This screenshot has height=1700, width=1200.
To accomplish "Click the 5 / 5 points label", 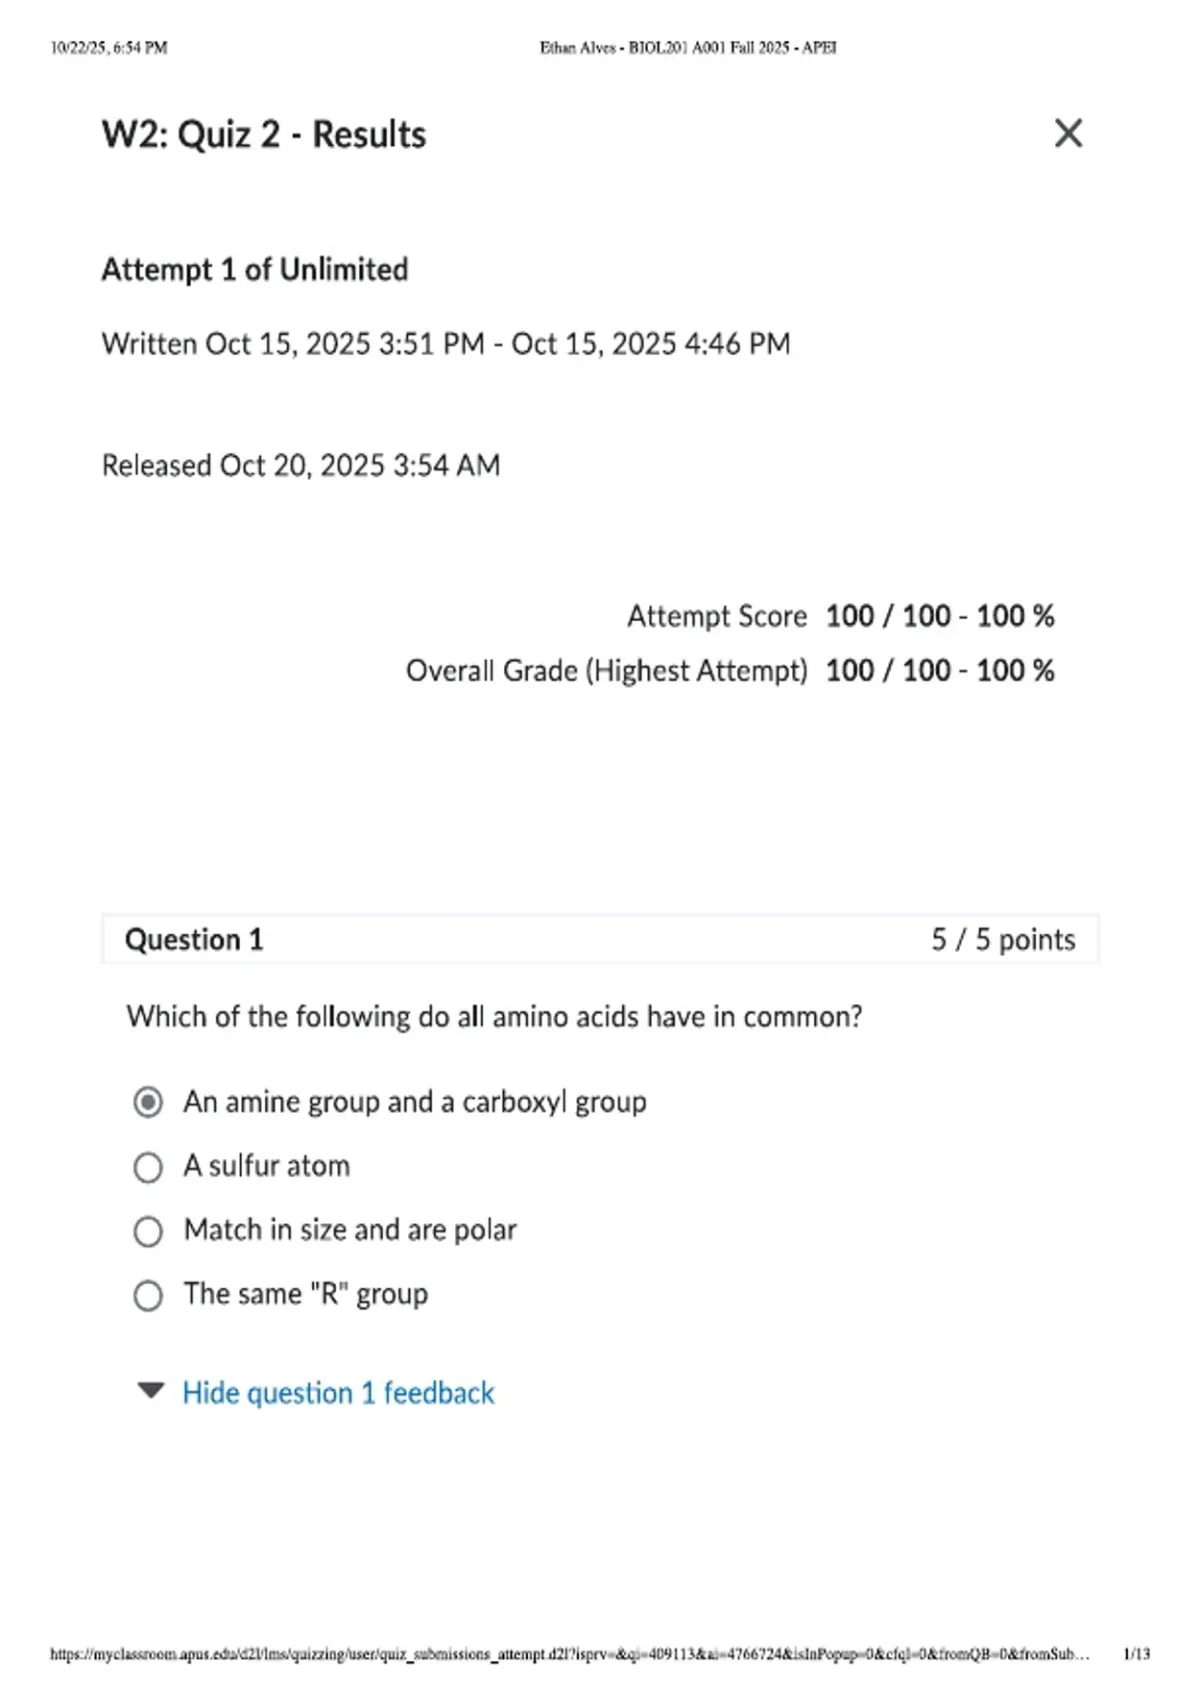I will click(x=1003, y=939).
